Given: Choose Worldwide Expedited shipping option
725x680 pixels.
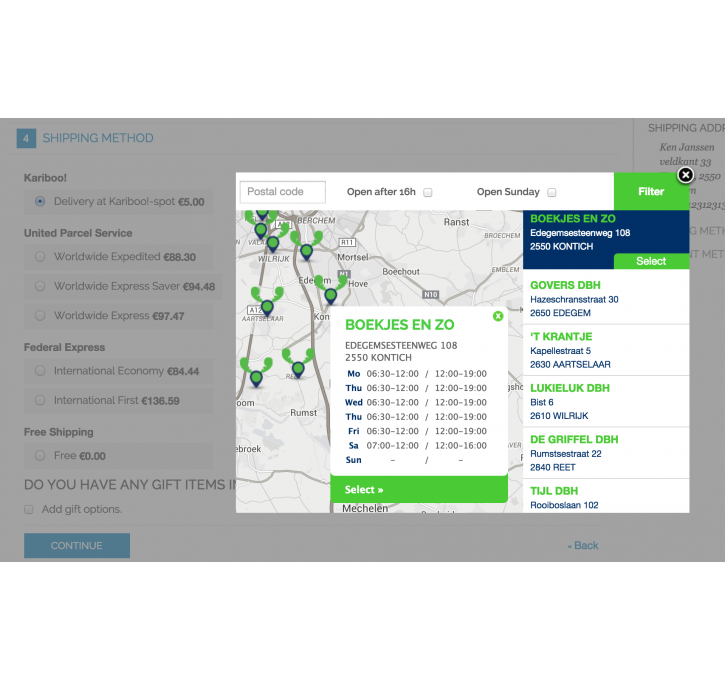Looking at the screenshot, I should (40, 257).
